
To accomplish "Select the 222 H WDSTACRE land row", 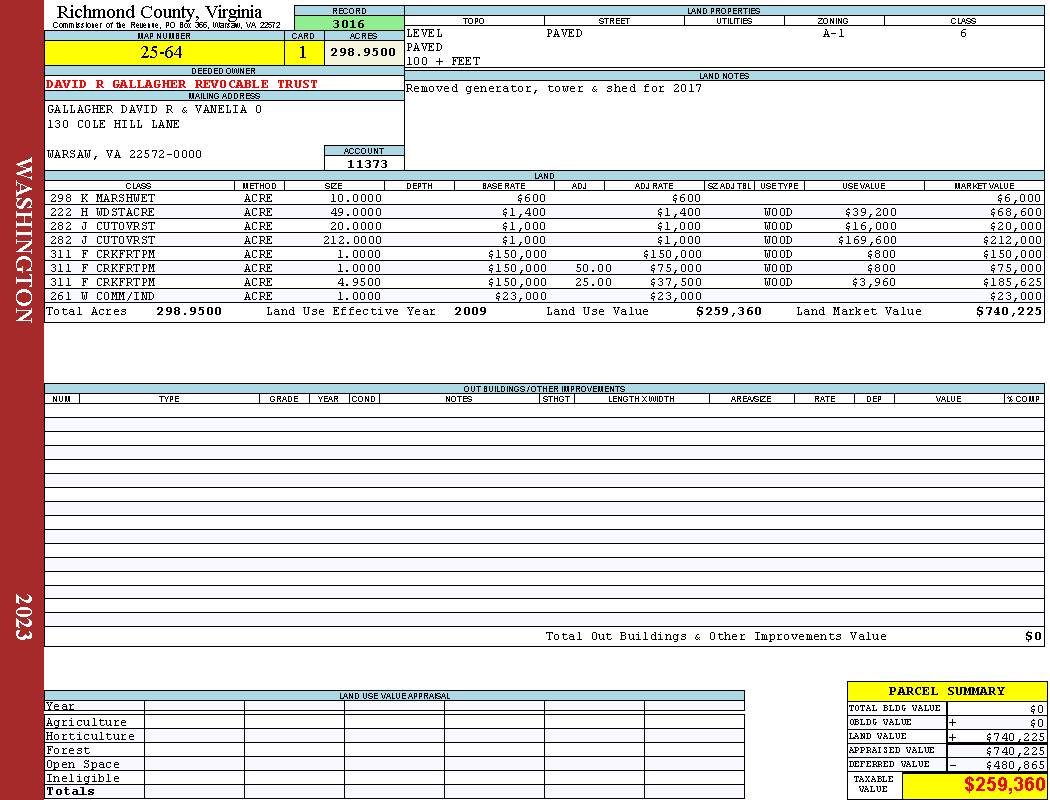I will [544, 212].
